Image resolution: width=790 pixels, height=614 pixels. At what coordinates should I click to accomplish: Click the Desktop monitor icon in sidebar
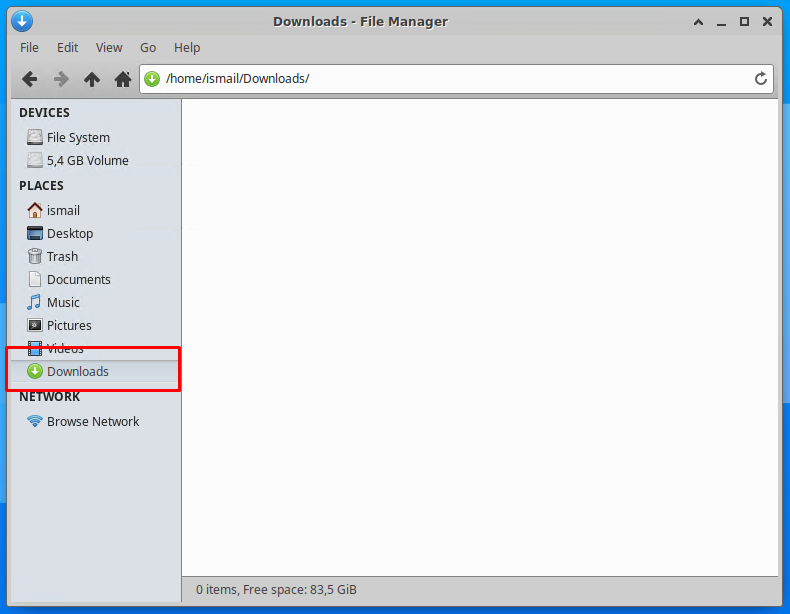click(x=35, y=233)
